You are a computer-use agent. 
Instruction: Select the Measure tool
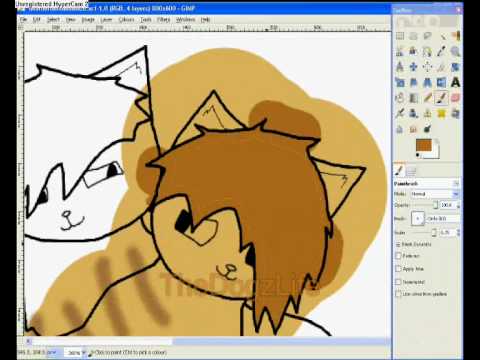[400, 67]
